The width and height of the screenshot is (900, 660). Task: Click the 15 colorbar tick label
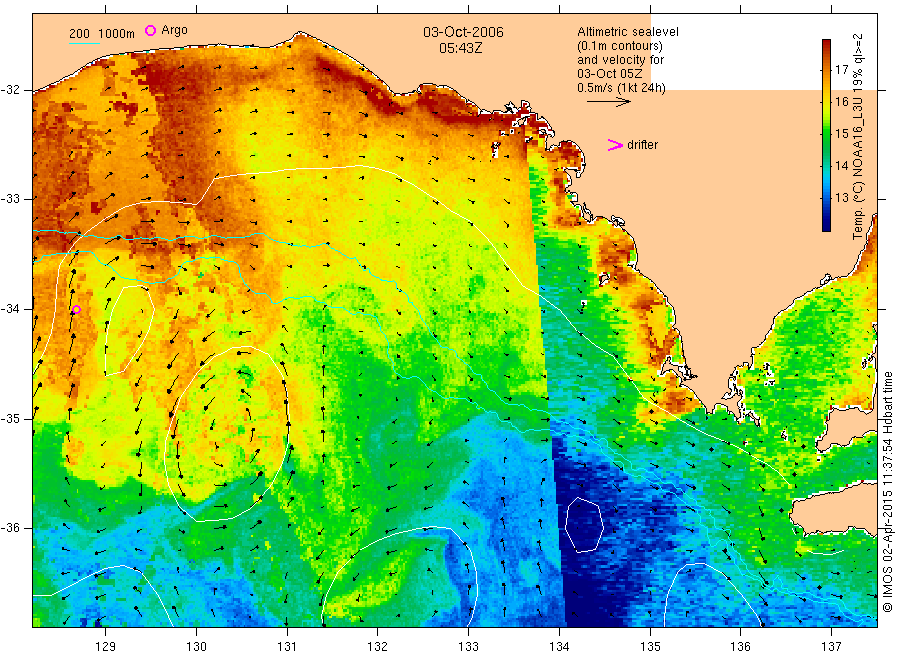pos(841,134)
